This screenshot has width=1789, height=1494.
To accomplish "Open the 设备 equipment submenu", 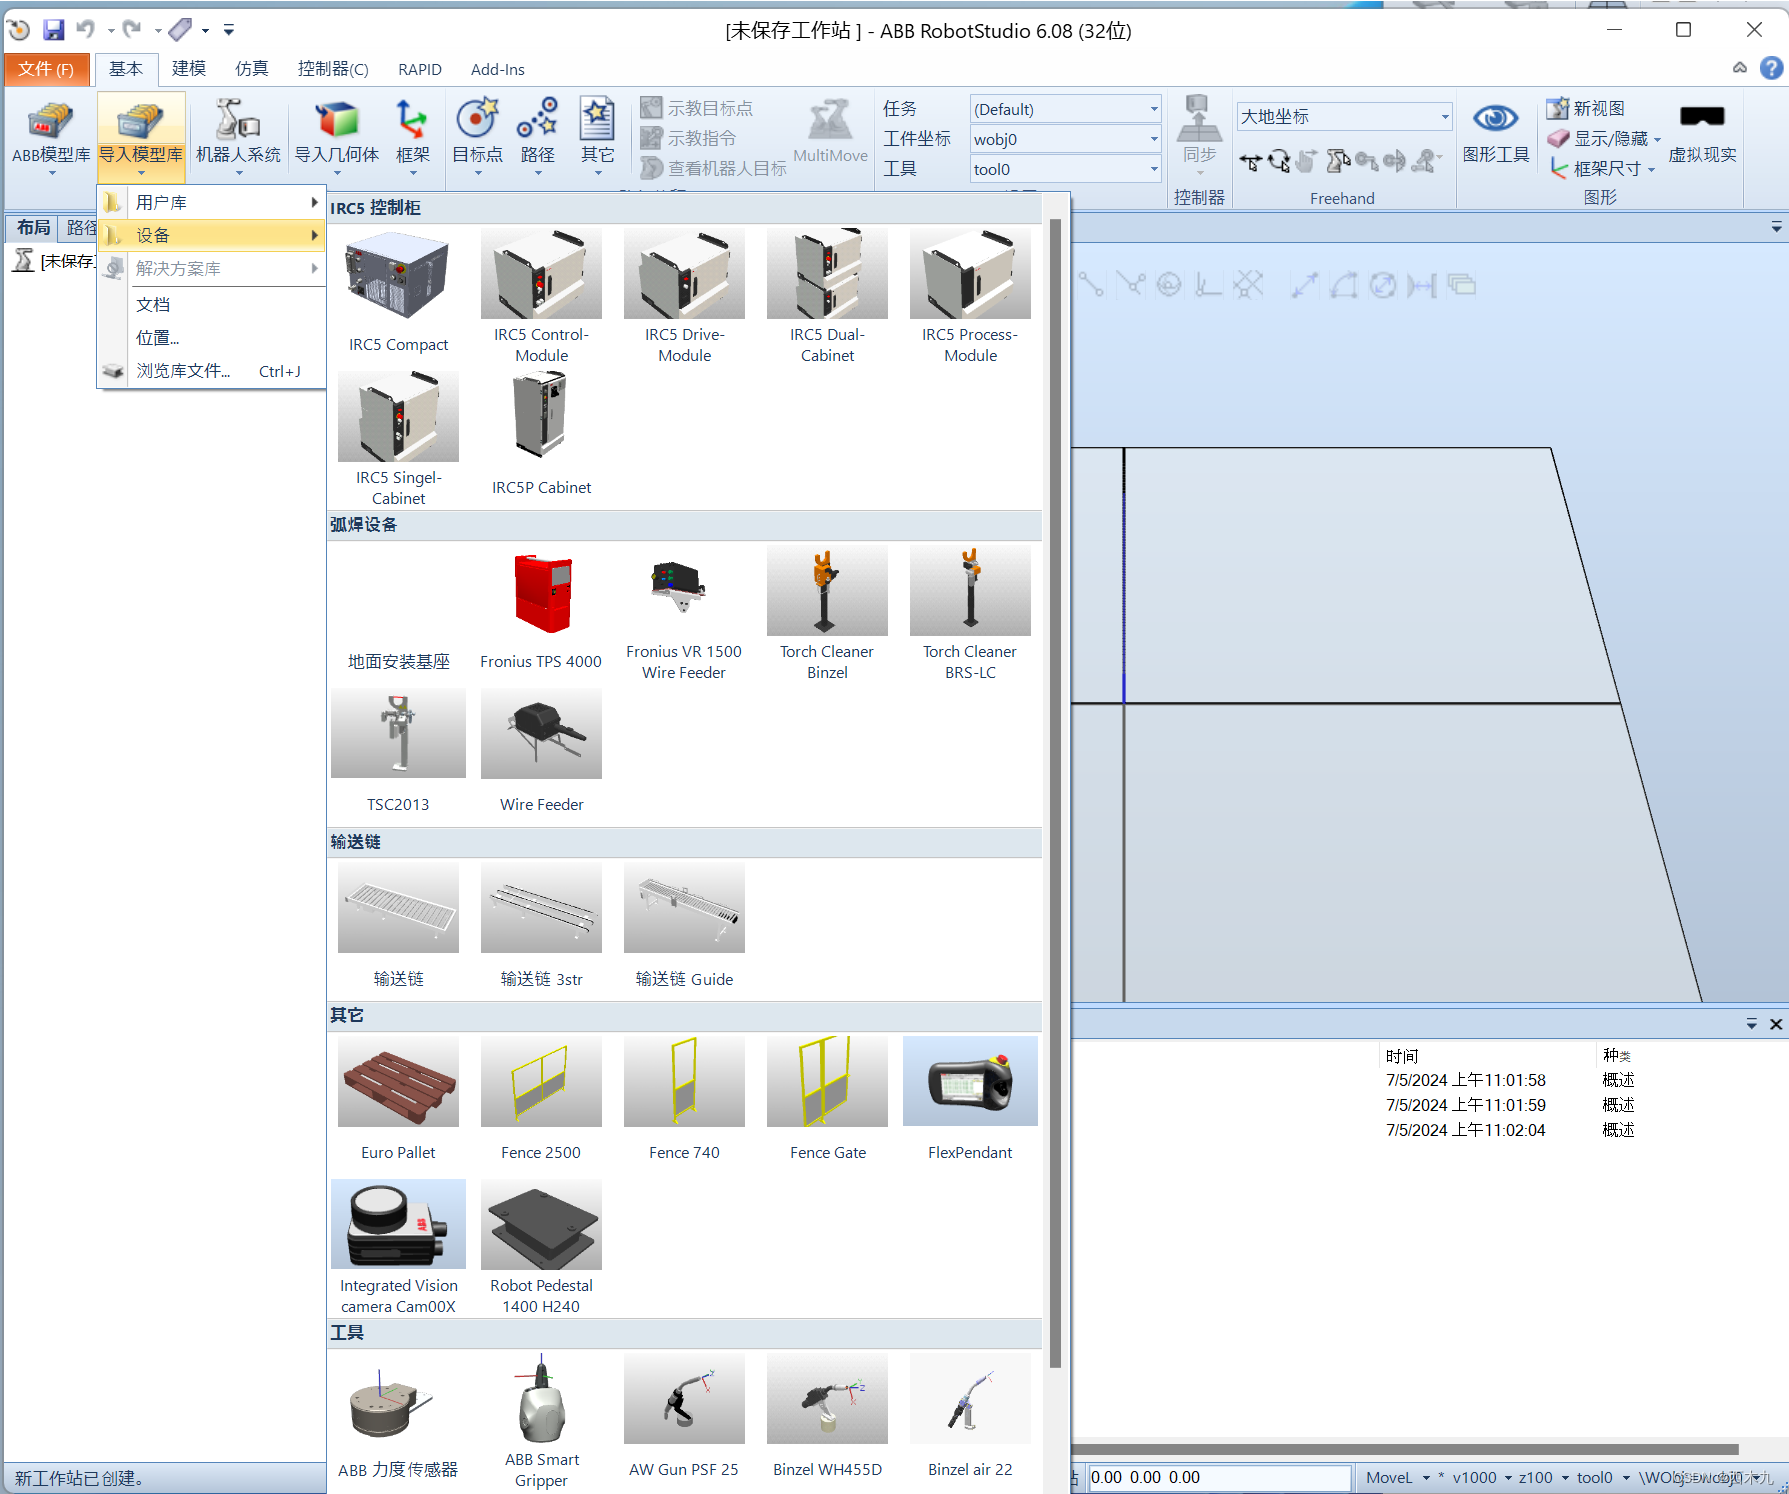I will pyautogui.click(x=212, y=235).
